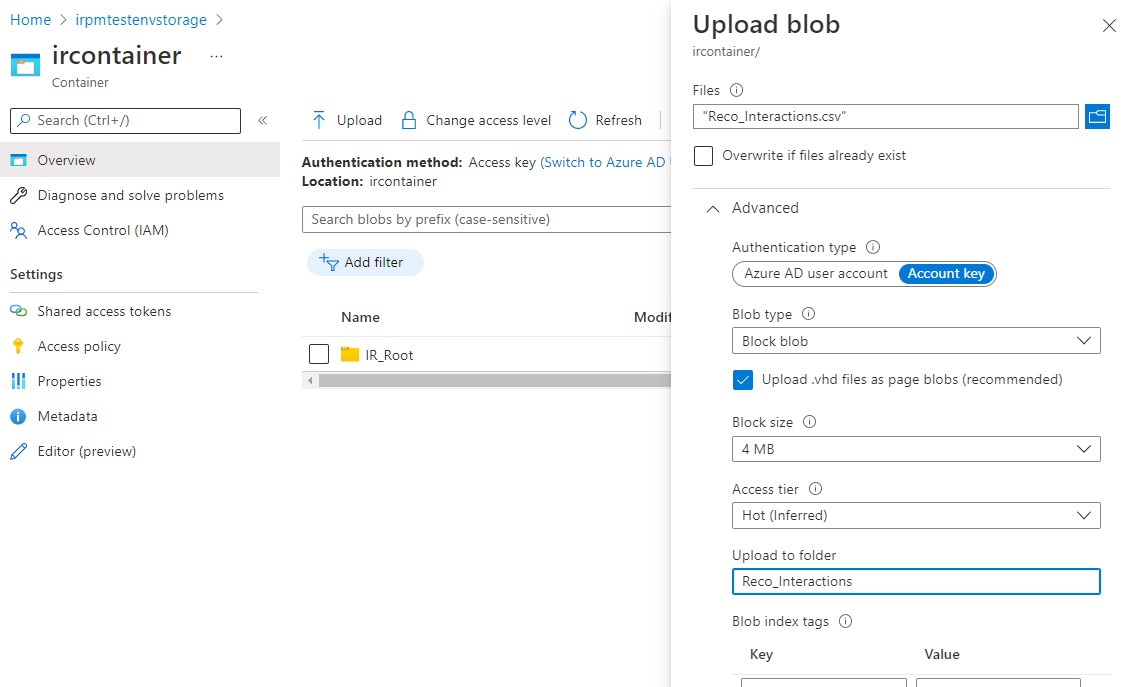The height and width of the screenshot is (687, 1124).
Task: Click the Change access level lock icon
Action: coord(408,119)
